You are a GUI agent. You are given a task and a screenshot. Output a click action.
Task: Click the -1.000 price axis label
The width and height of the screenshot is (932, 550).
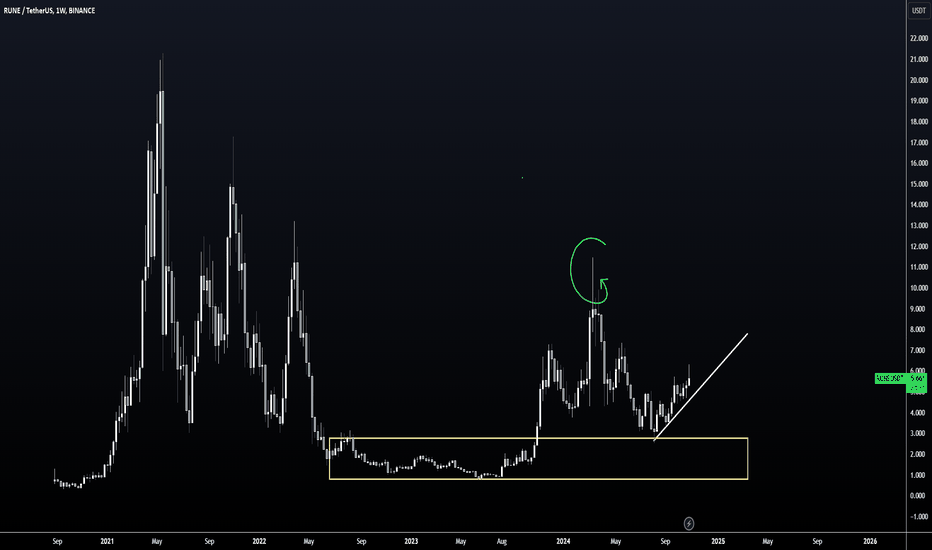[x=919, y=516]
